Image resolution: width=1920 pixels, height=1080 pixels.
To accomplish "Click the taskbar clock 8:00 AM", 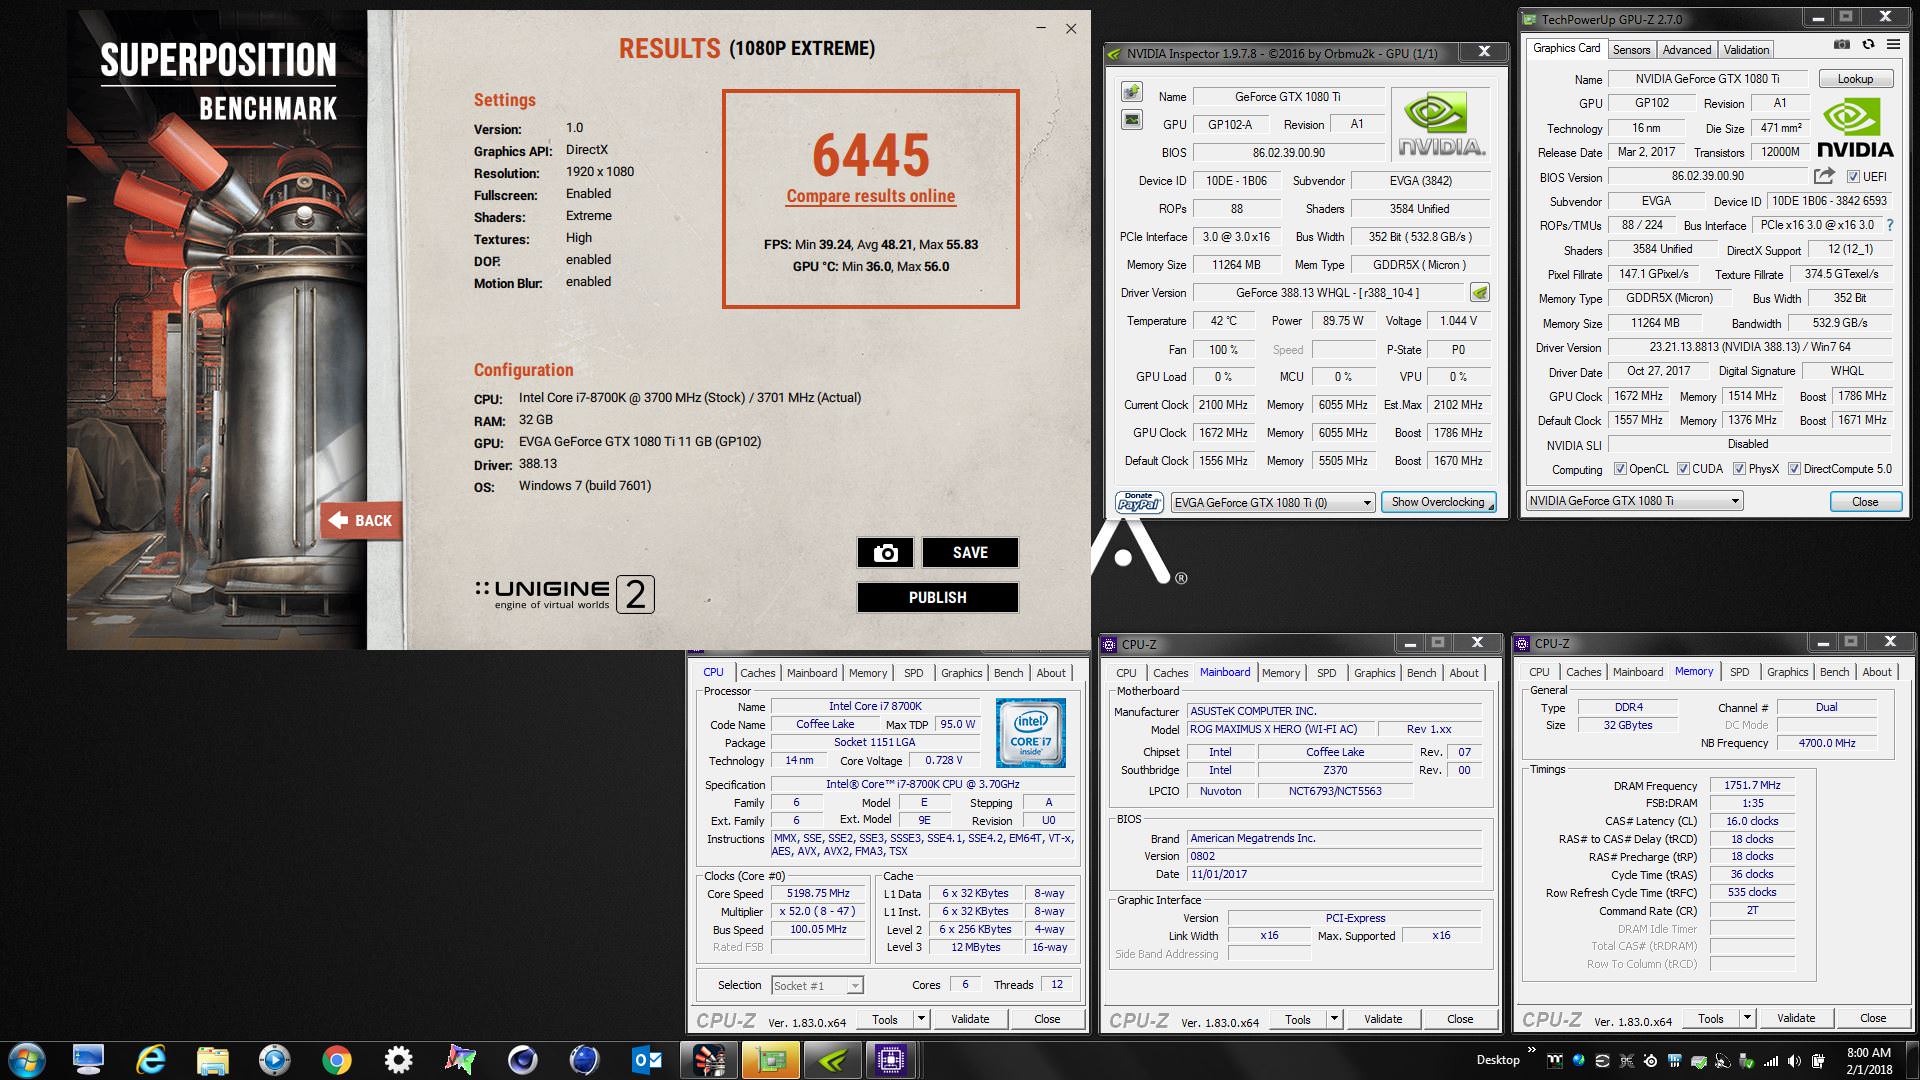I will pyautogui.click(x=1869, y=1052).
